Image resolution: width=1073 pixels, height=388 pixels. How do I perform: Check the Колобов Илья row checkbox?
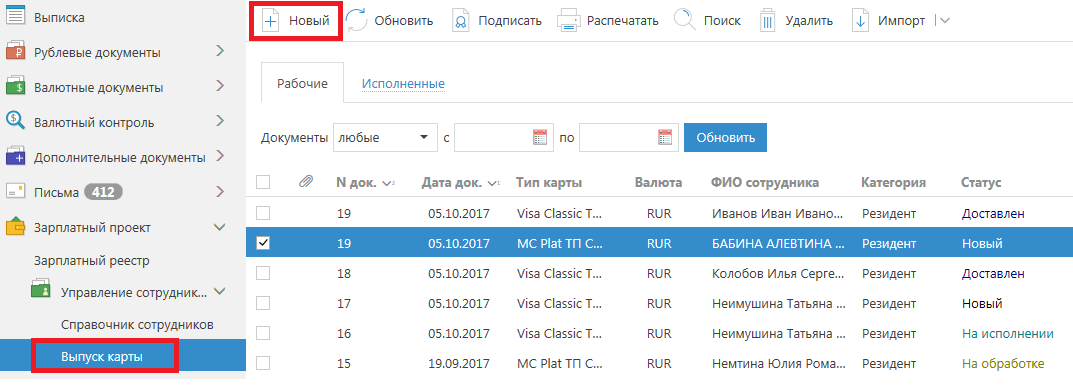click(263, 273)
